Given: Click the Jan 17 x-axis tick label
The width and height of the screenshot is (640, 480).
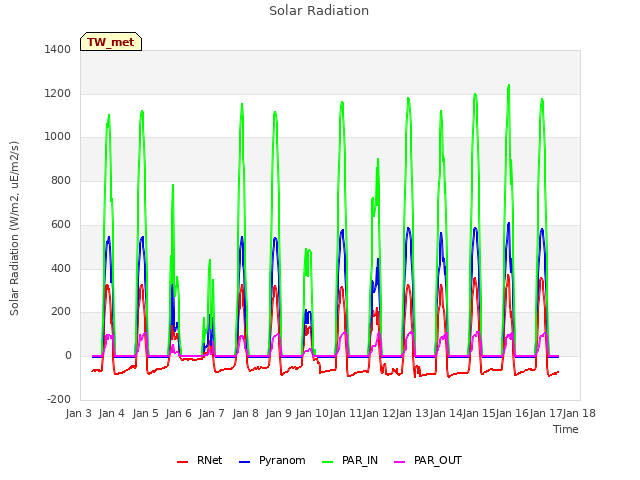Looking at the screenshot, I should coord(546,413).
